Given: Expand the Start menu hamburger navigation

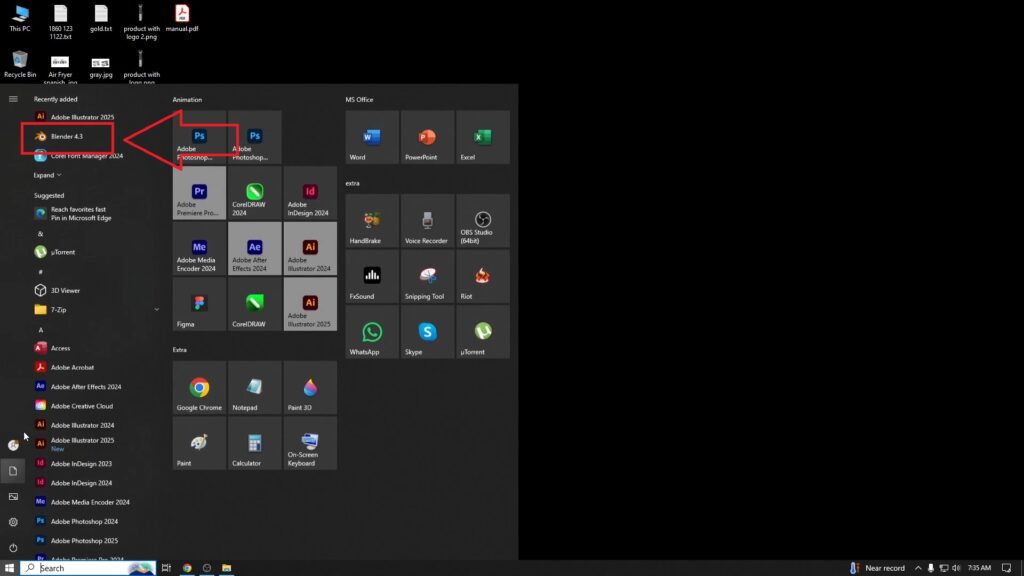Looking at the screenshot, I should (x=13, y=99).
